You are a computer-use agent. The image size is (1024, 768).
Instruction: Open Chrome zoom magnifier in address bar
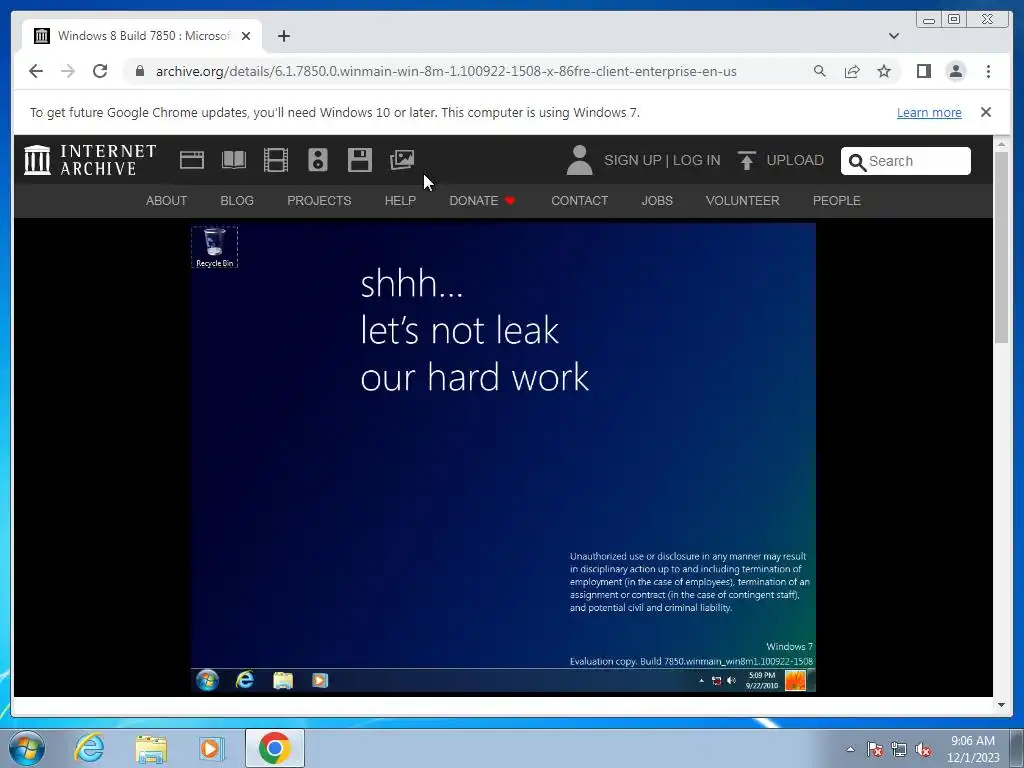(x=820, y=71)
